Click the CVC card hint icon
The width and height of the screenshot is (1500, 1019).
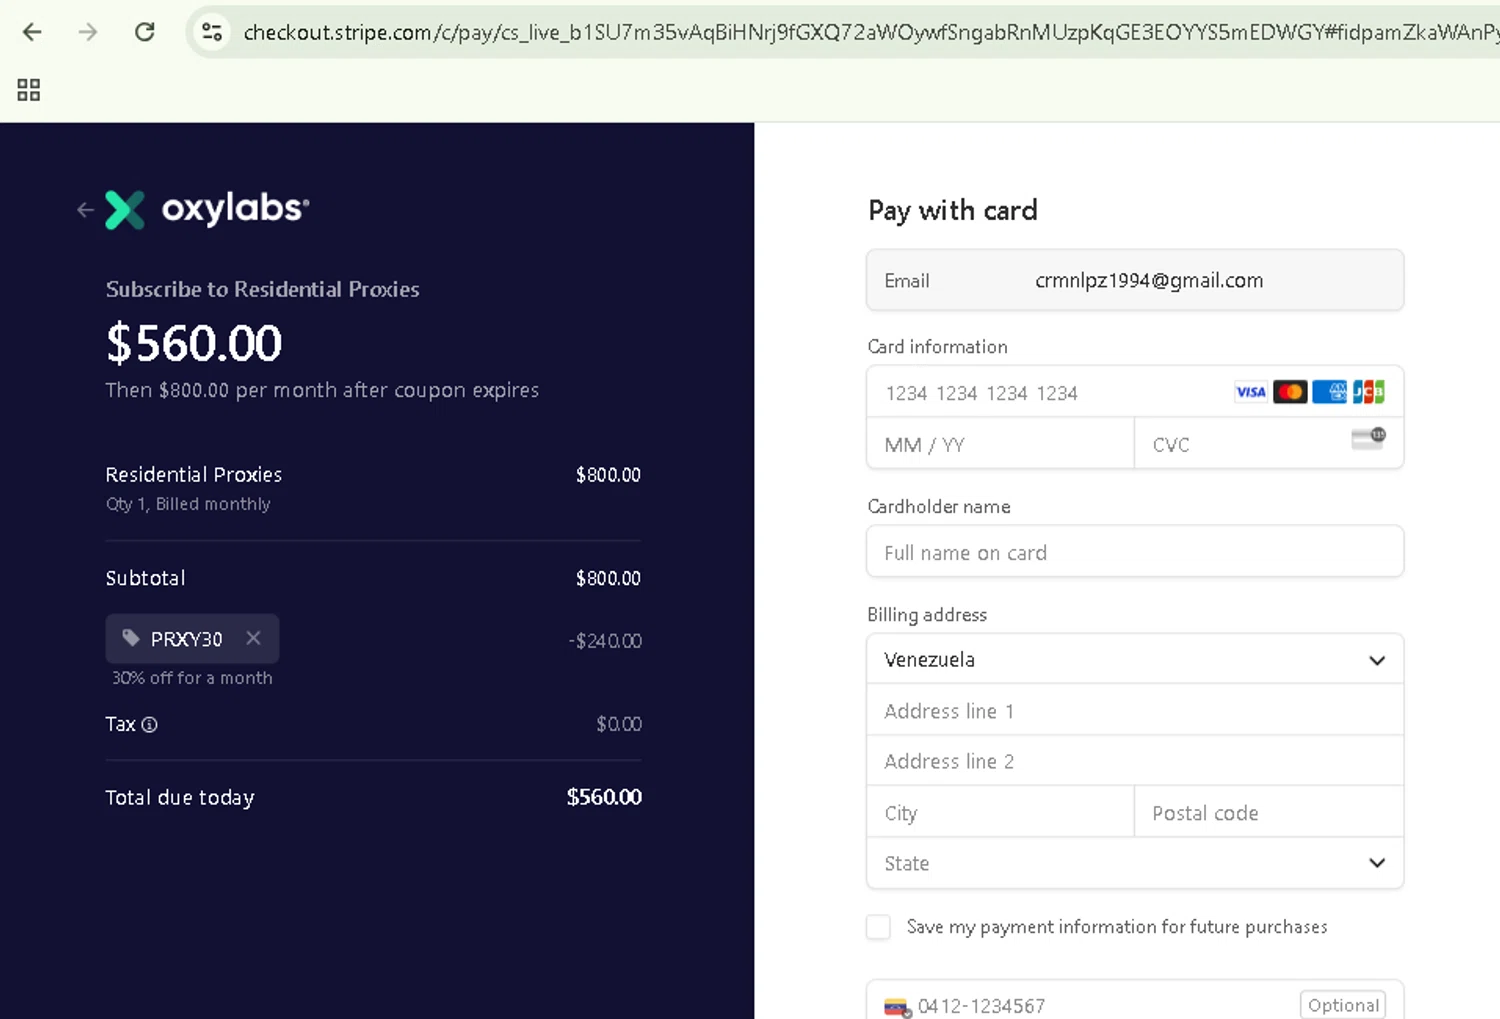1368,438
